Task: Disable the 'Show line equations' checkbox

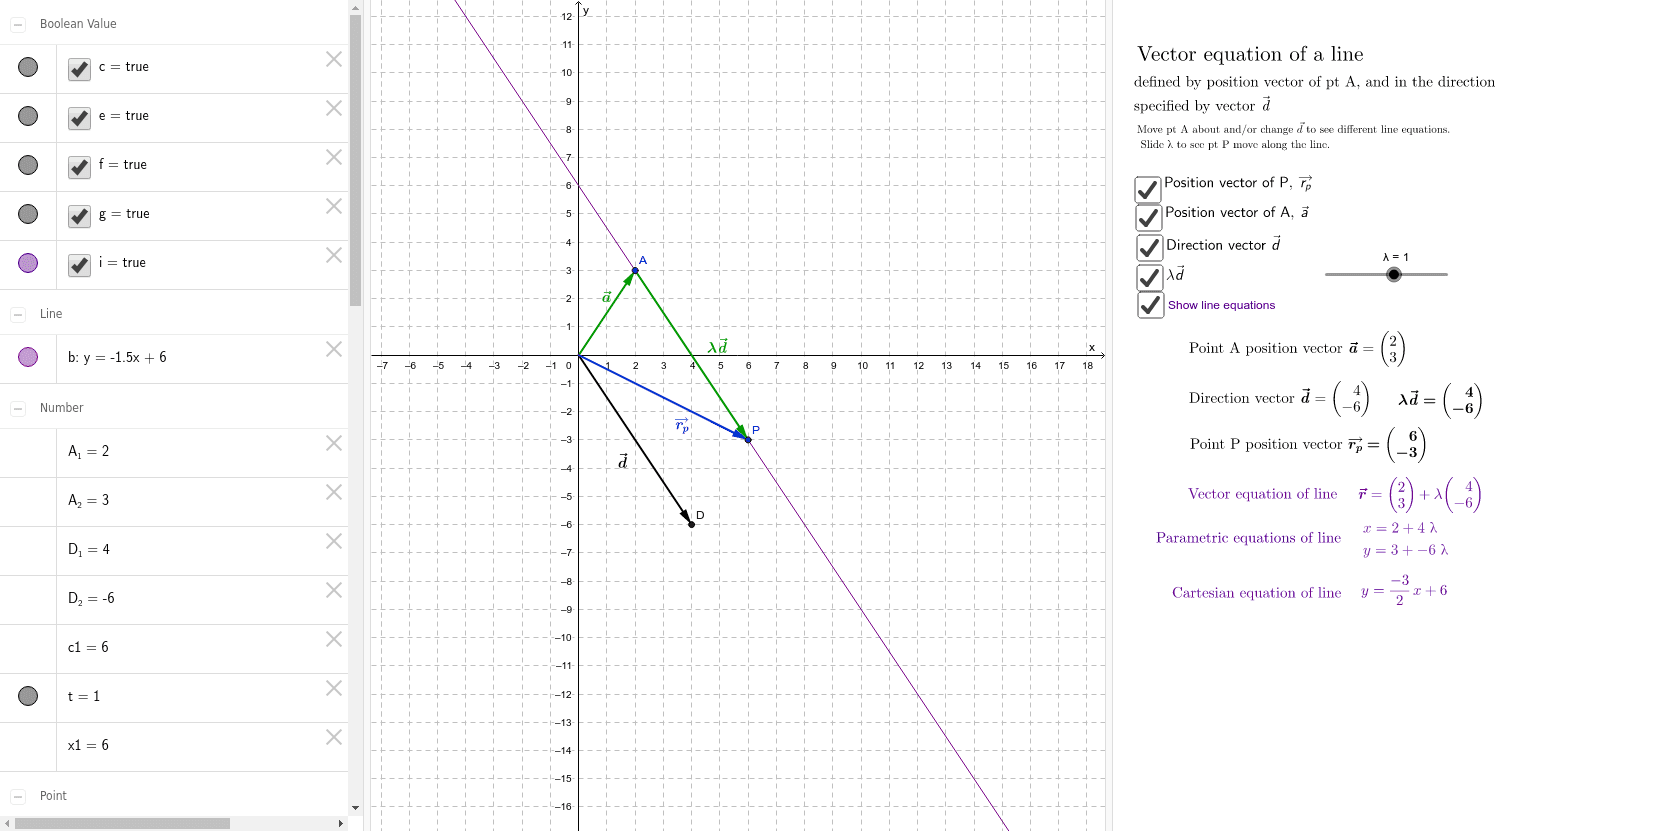Action: click(1150, 305)
